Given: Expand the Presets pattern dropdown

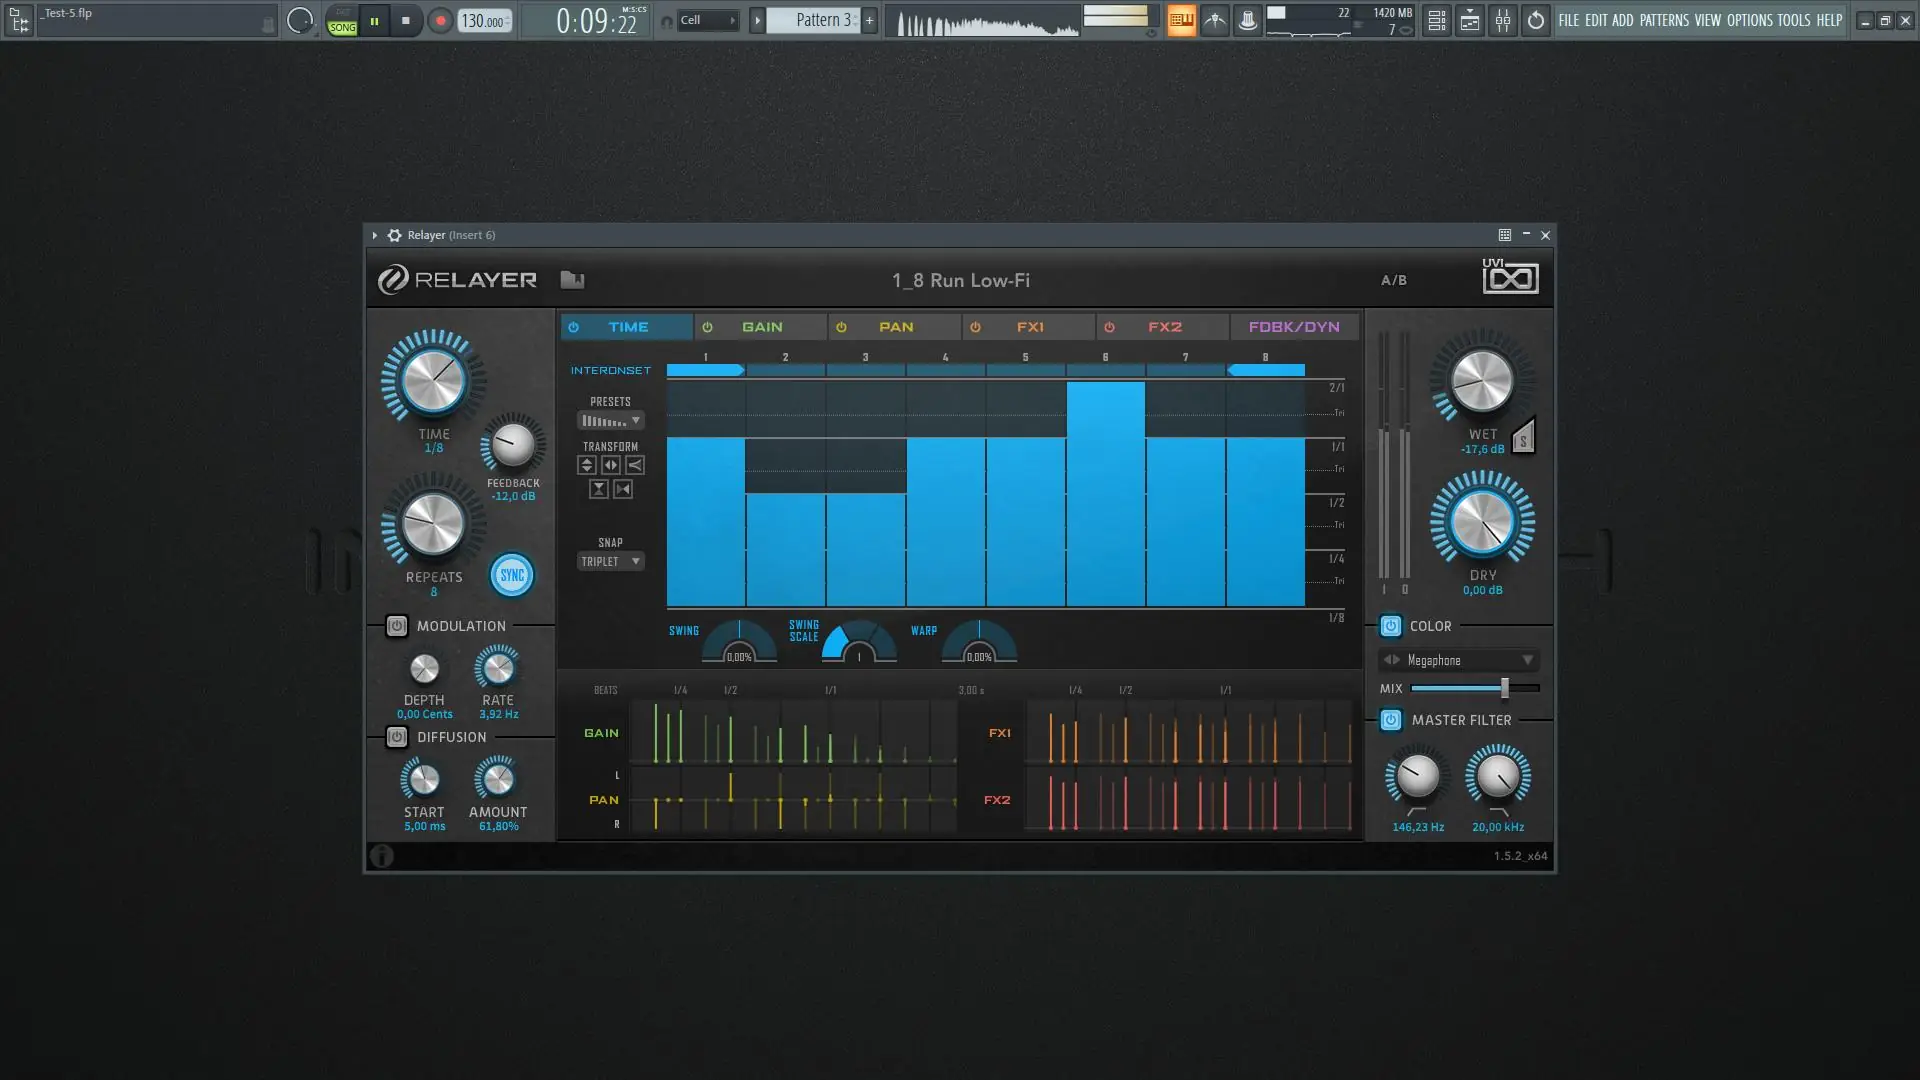Looking at the screenshot, I should pos(610,421).
